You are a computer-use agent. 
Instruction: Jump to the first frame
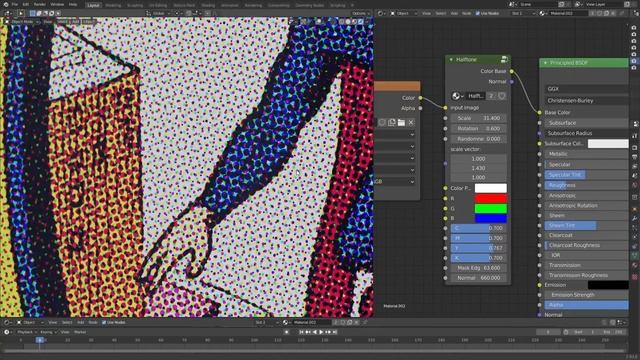[301, 332]
